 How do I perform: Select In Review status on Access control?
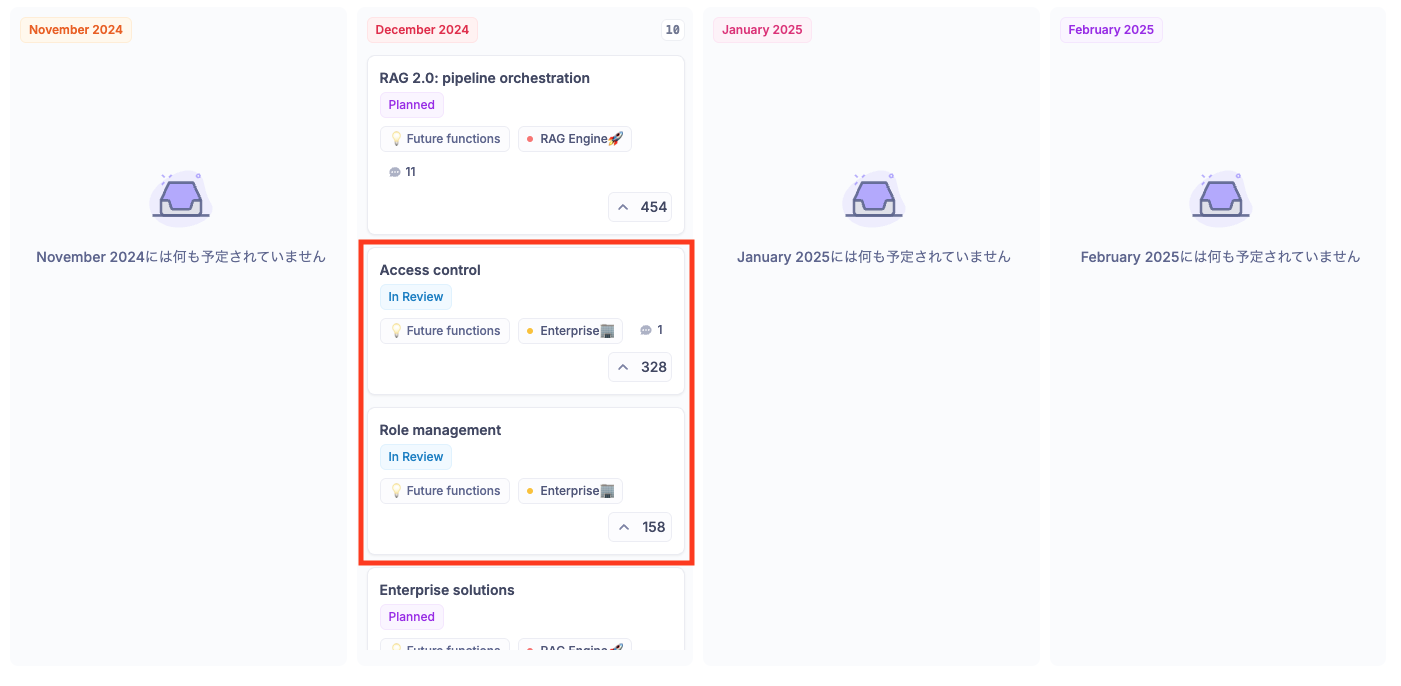point(416,297)
